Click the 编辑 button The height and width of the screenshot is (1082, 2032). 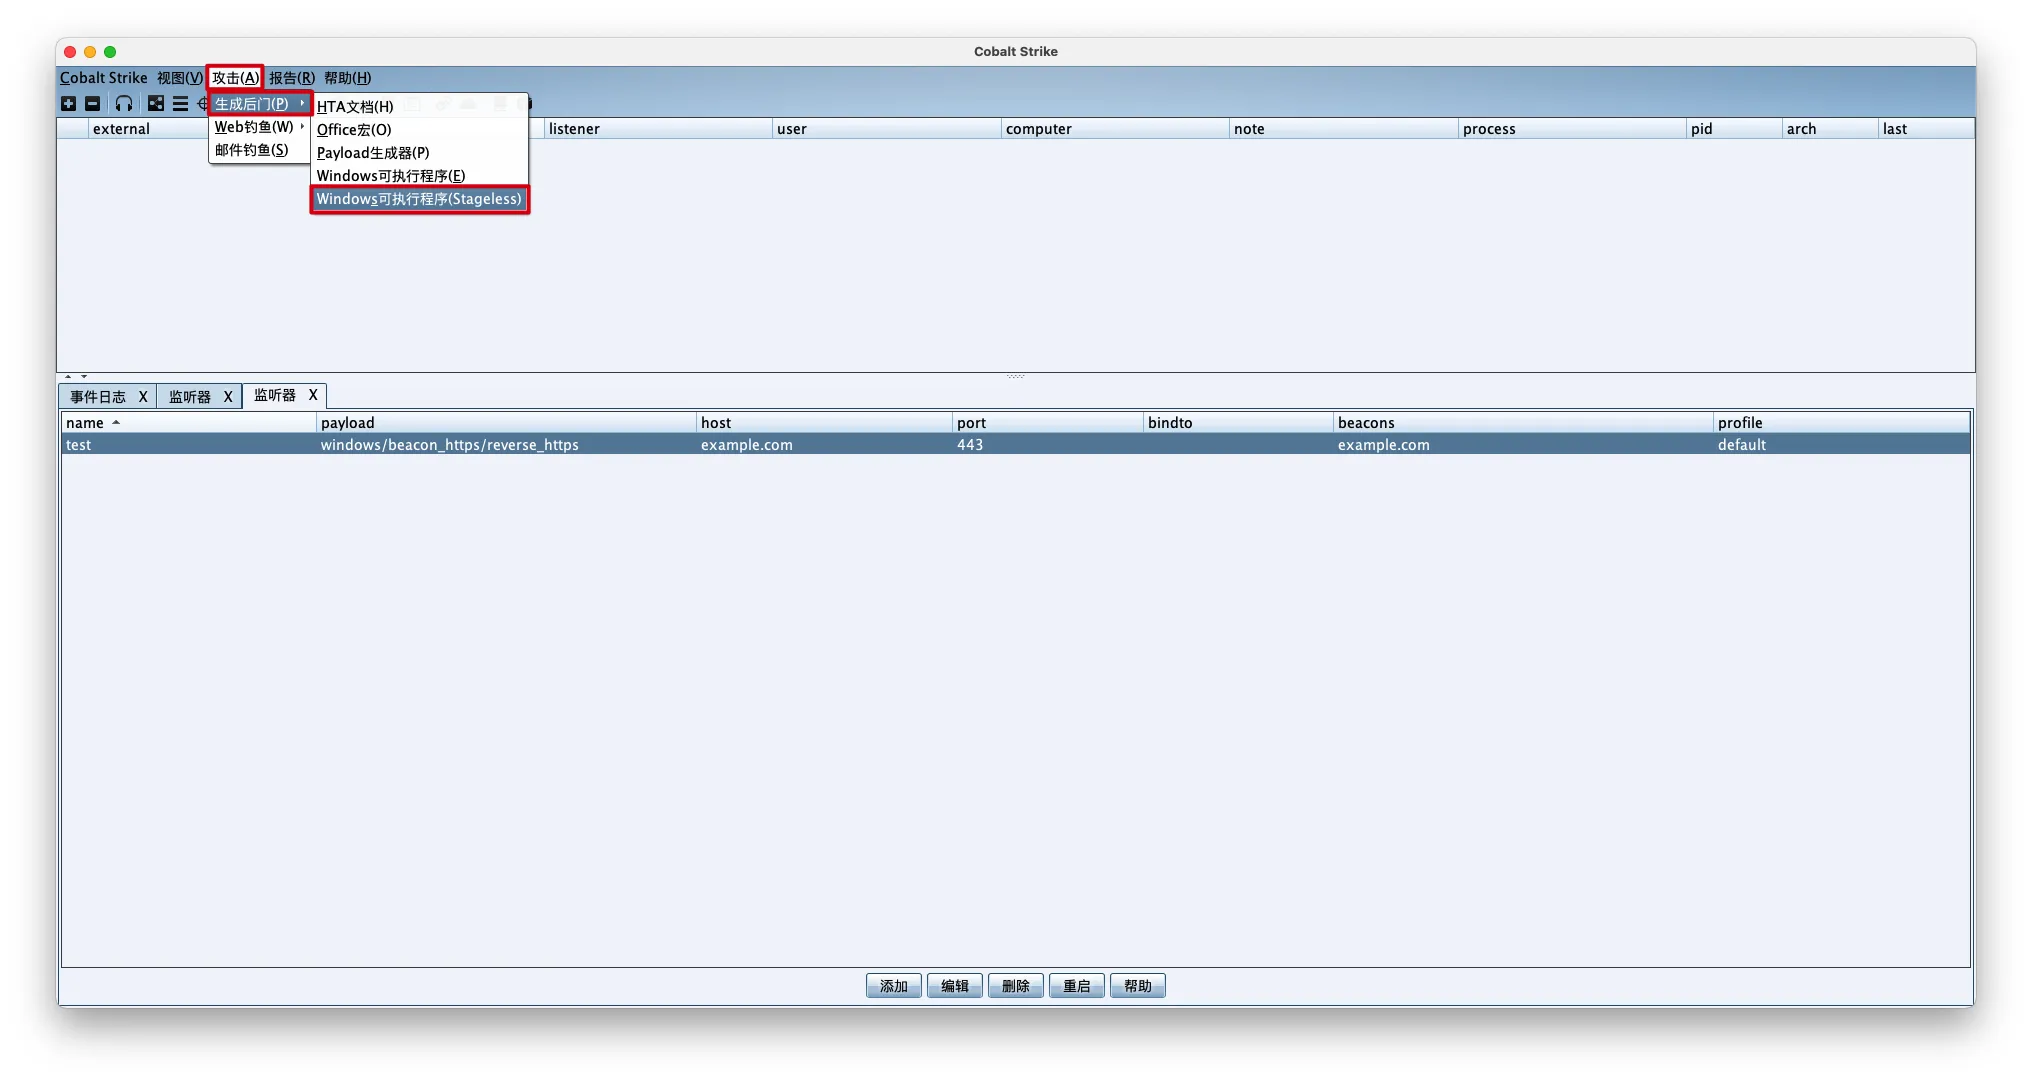pyautogui.click(x=955, y=986)
